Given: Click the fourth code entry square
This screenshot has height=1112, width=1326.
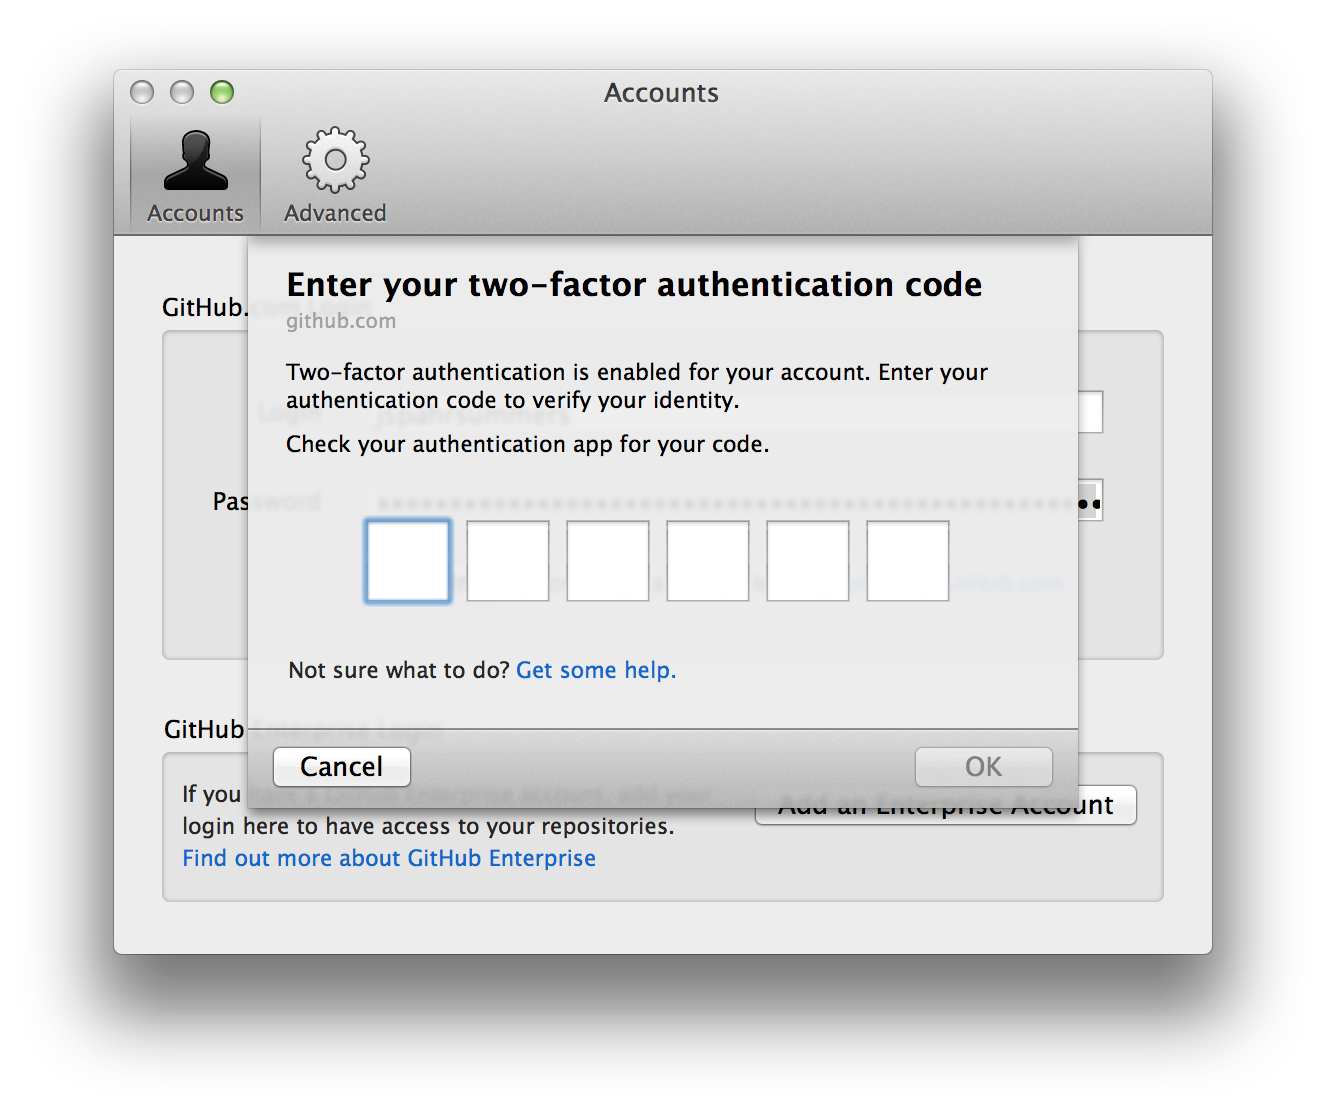Looking at the screenshot, I should tap(707, 561).
